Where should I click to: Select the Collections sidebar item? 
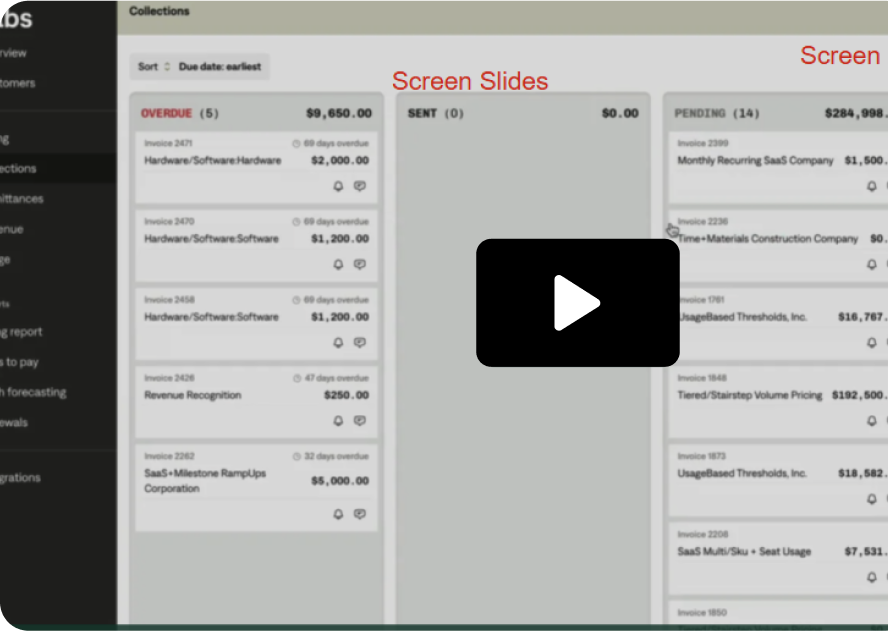(58, 168)
